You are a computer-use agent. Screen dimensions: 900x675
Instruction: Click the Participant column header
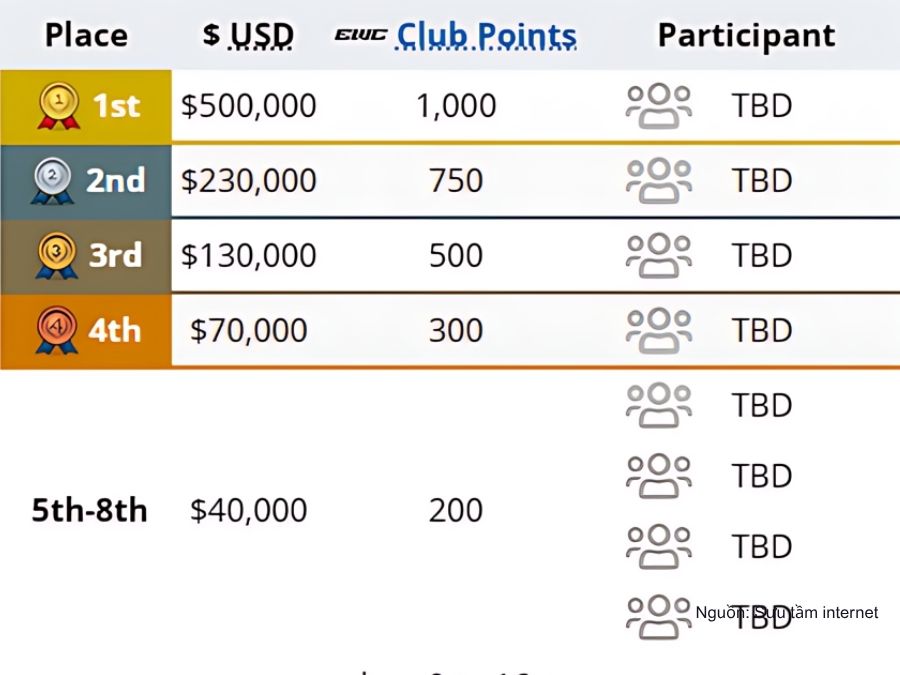[746, 36]
